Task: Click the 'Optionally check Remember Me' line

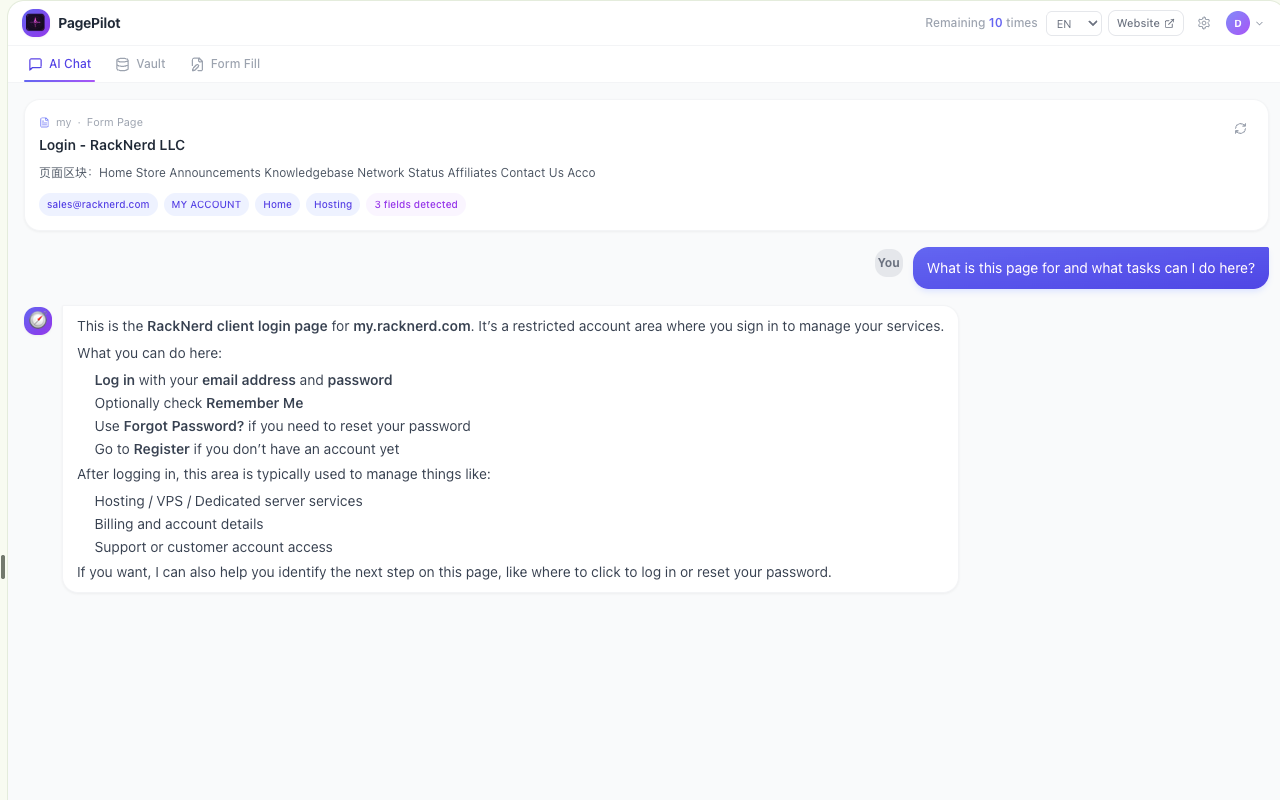Action: click(199, 403)
